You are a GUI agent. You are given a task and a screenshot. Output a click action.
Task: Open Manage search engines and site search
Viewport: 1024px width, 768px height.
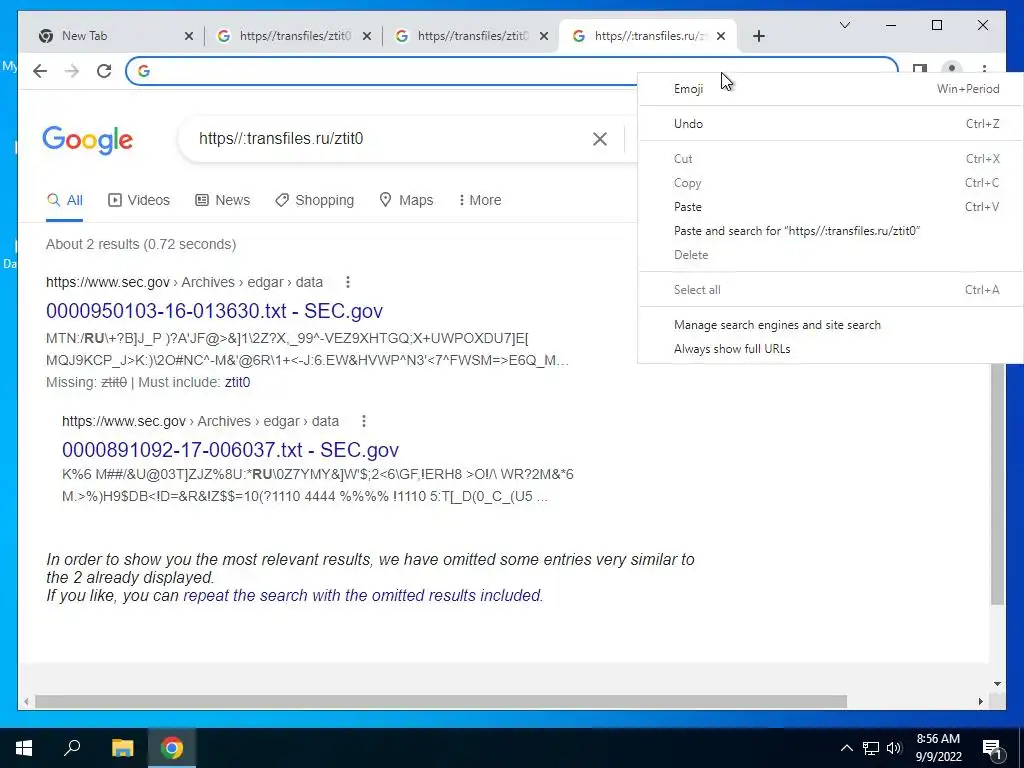(x=831, y=325)
